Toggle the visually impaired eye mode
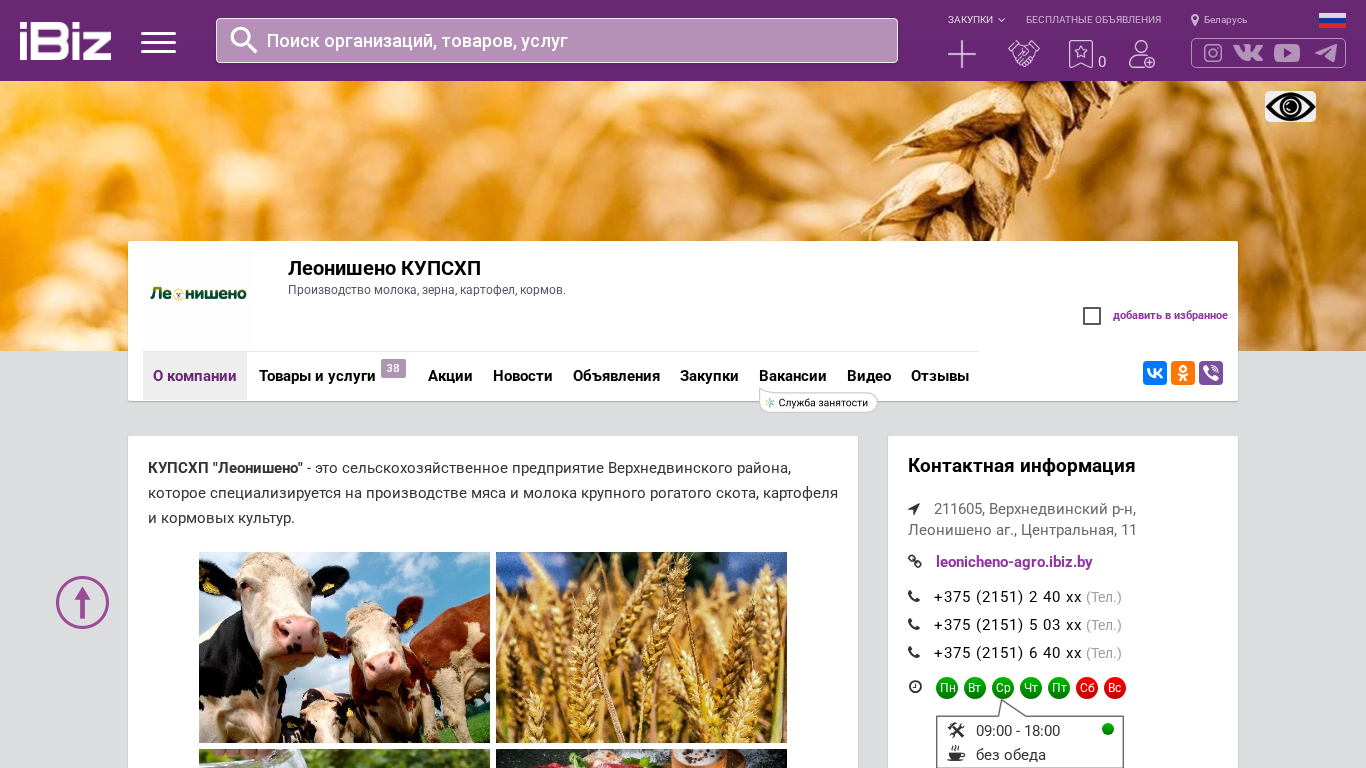This screenshot has width=1366, height=768. pyautogui.click(x=1290, y=106)
